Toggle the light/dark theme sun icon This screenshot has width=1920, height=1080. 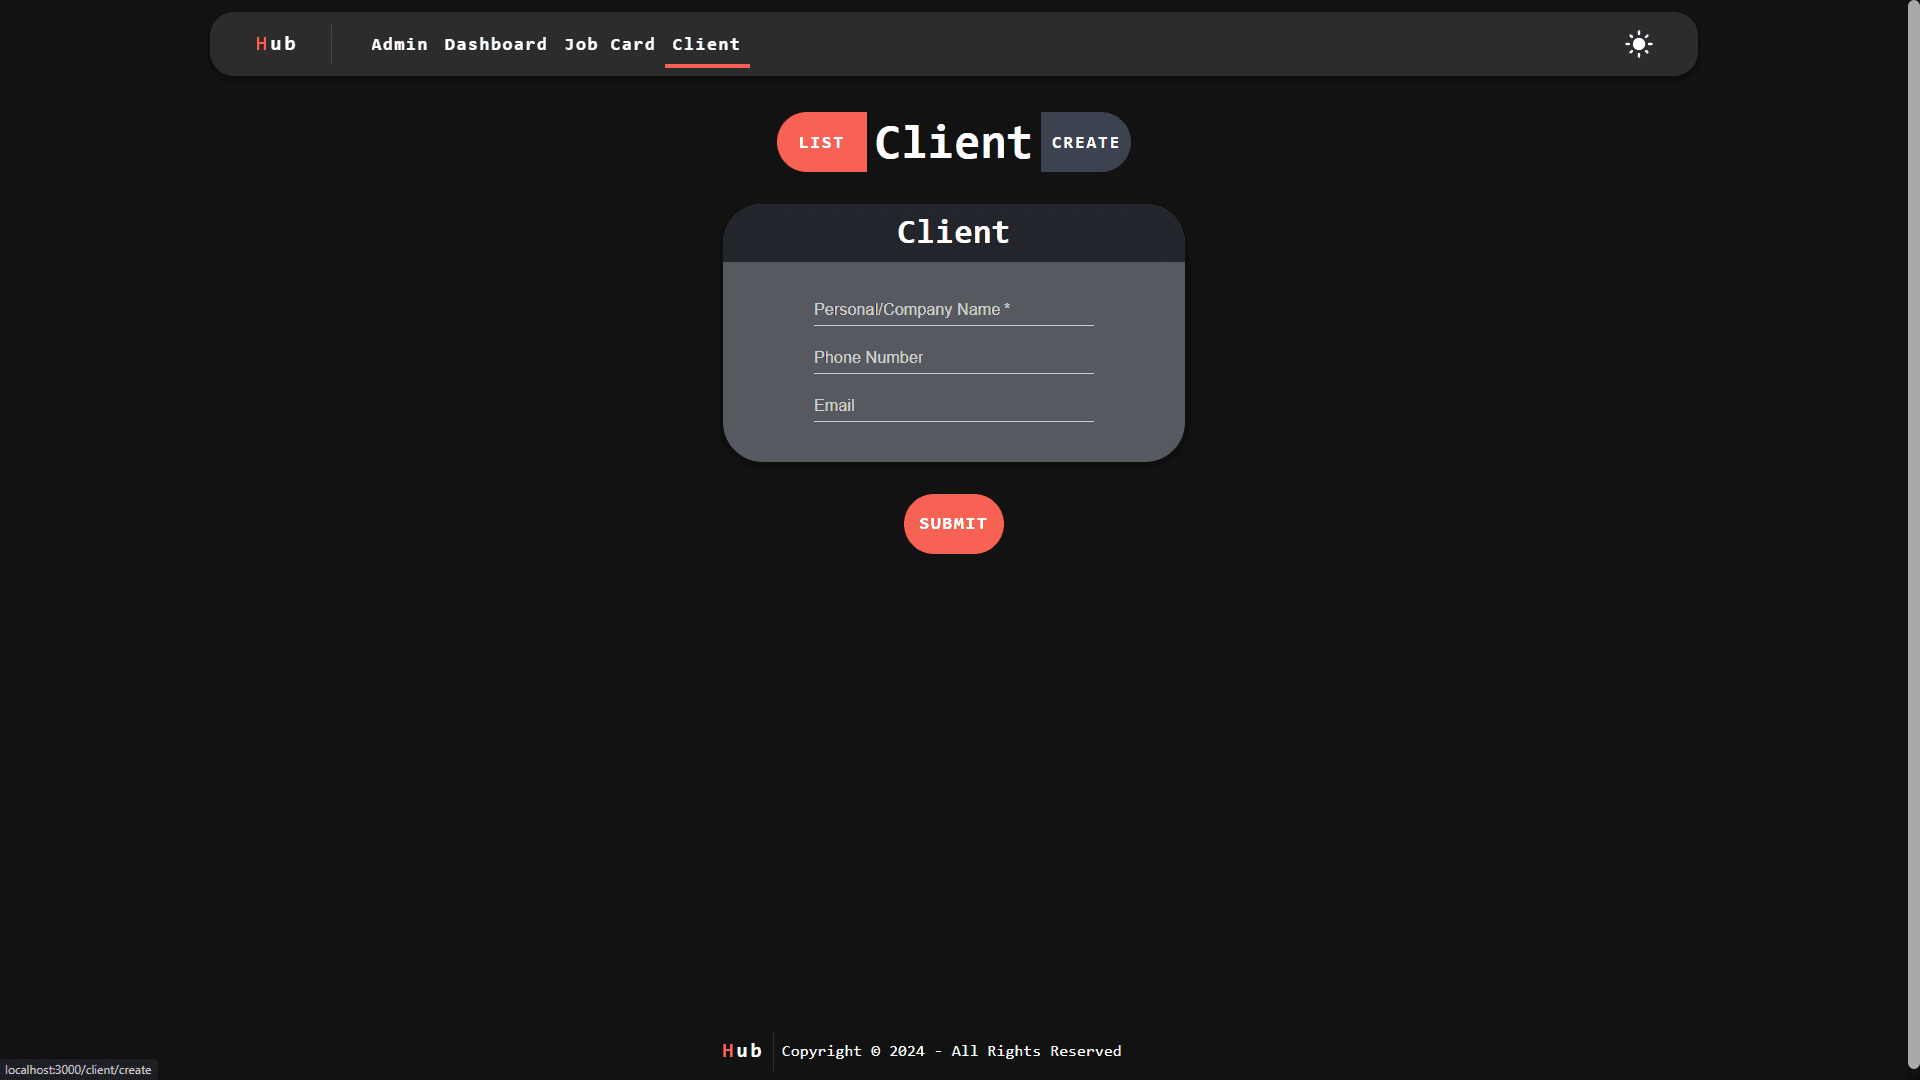point(1638,44)
